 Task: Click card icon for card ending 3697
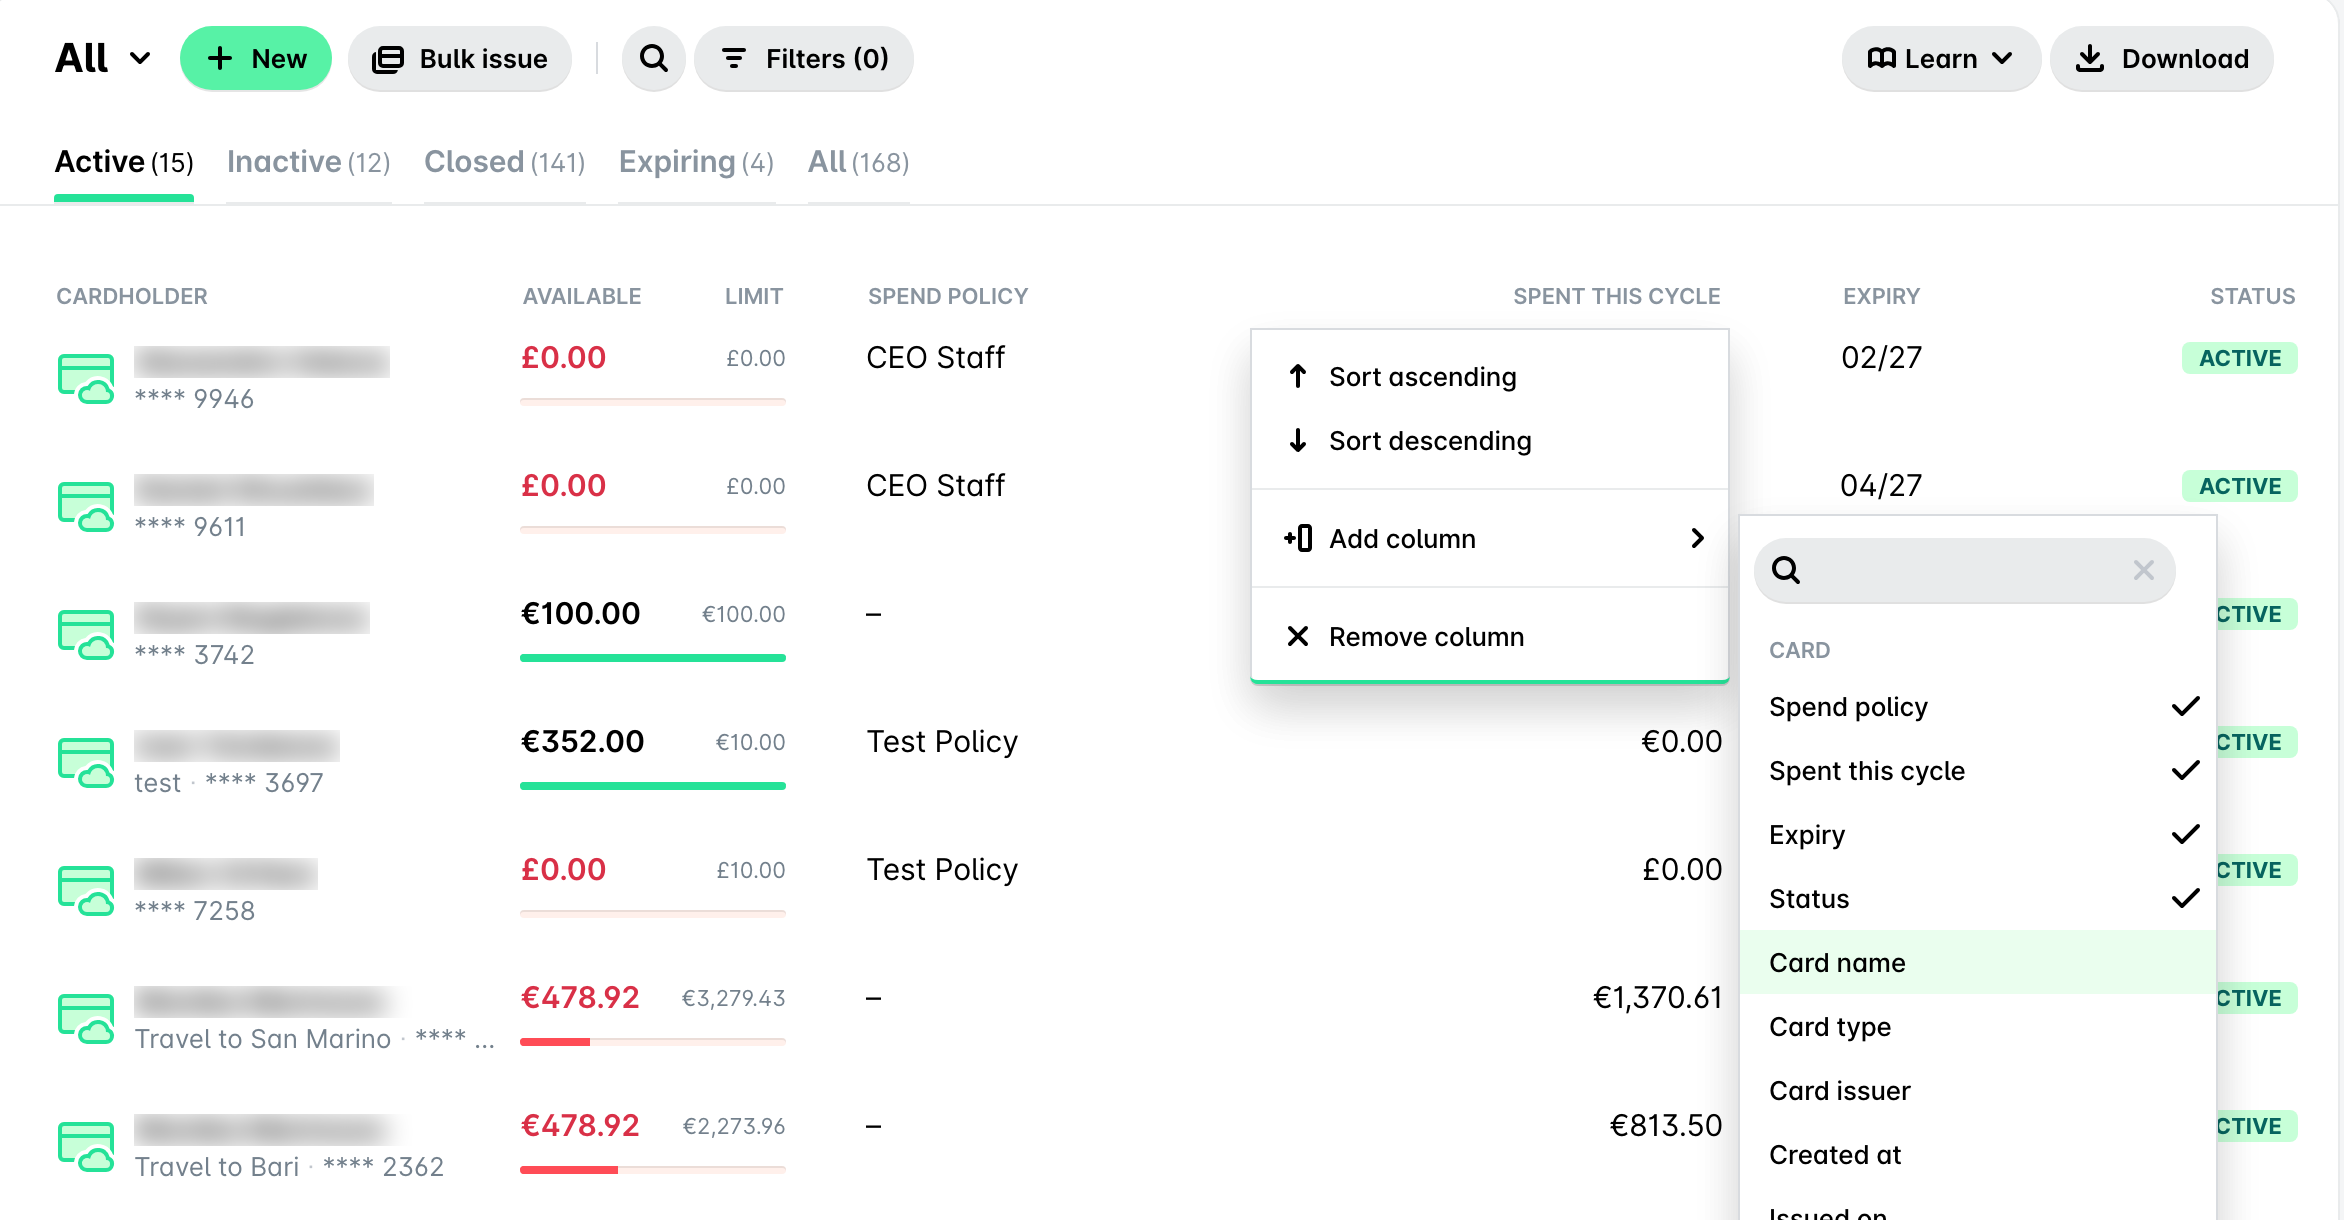pyautogui.click(x=86, y=762)
